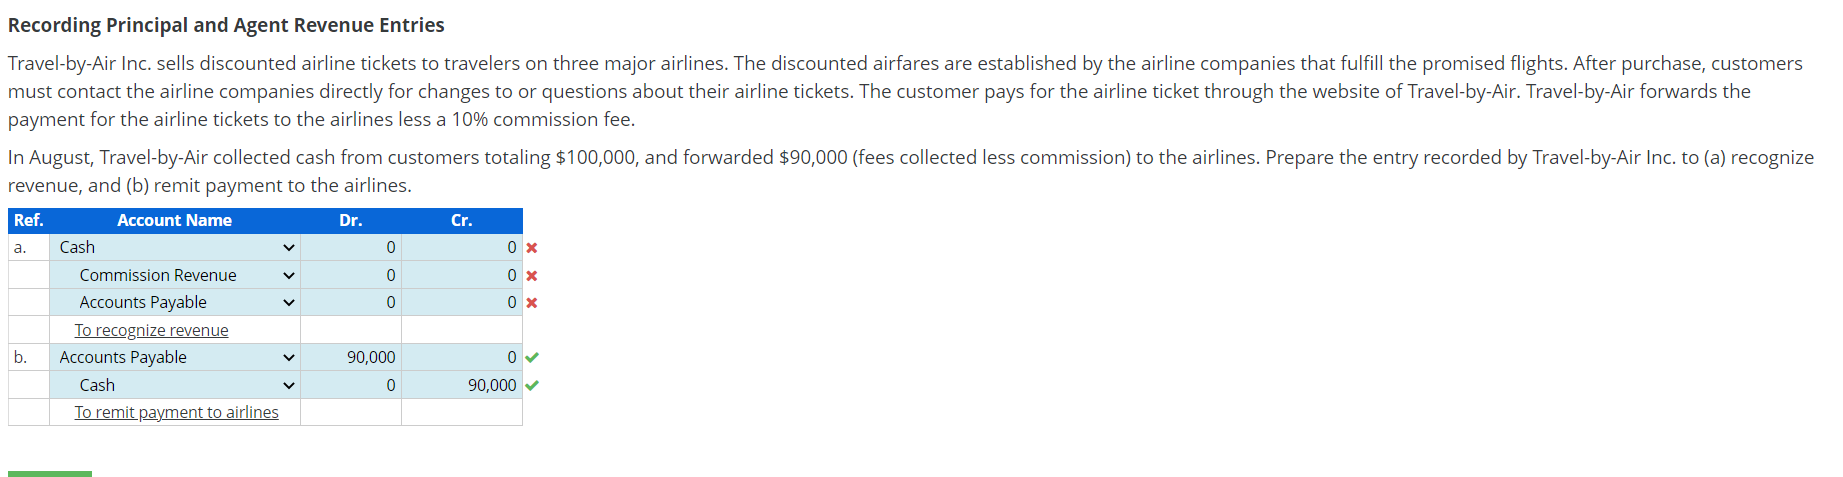Click the Dr. field for Commission Revenue

coord(351,275)
